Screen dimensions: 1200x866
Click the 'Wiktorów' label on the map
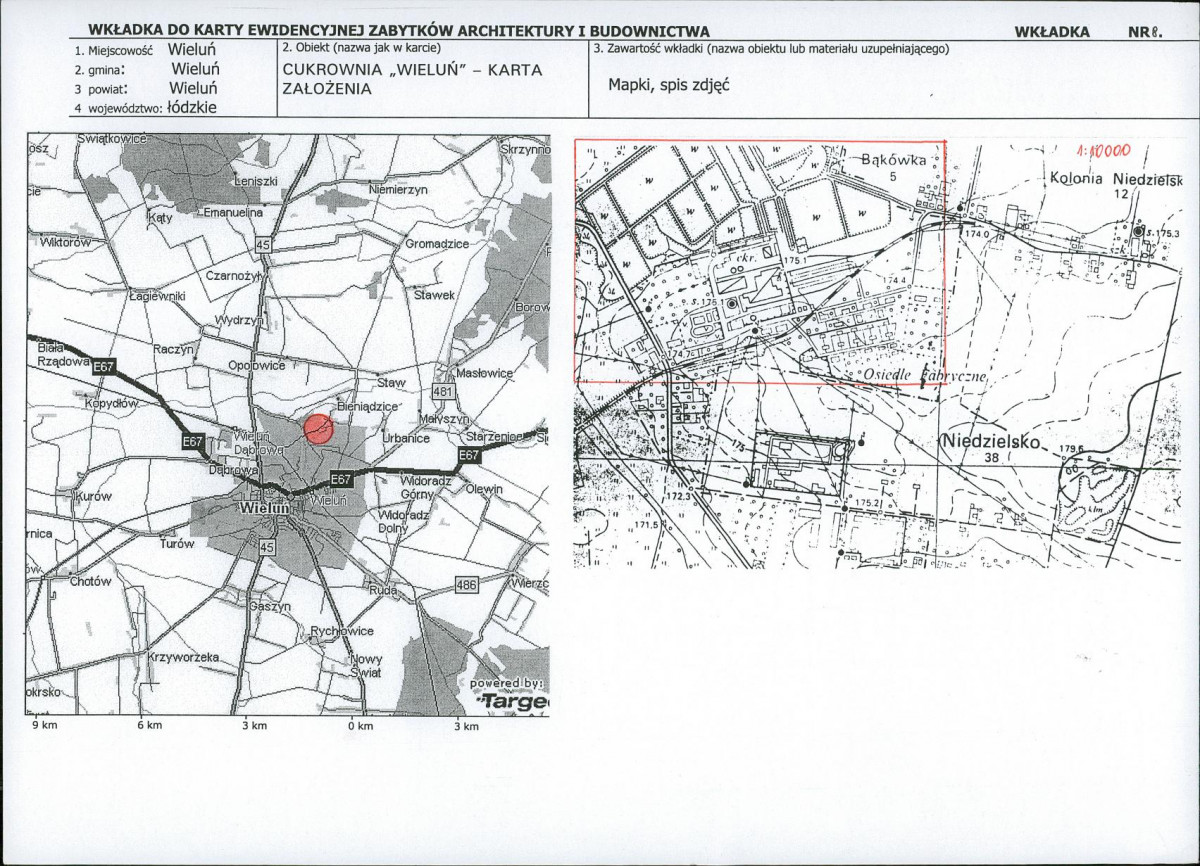tap(66, 243)
